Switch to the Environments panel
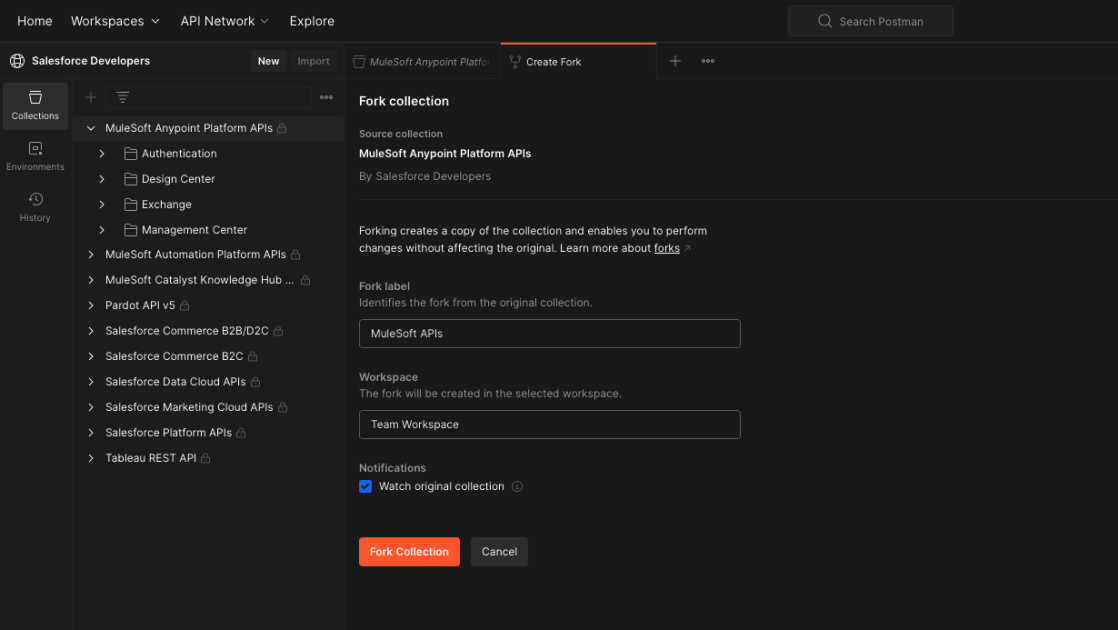The image size is (1118, 630). pyautogui.click(x=35, y=156)
